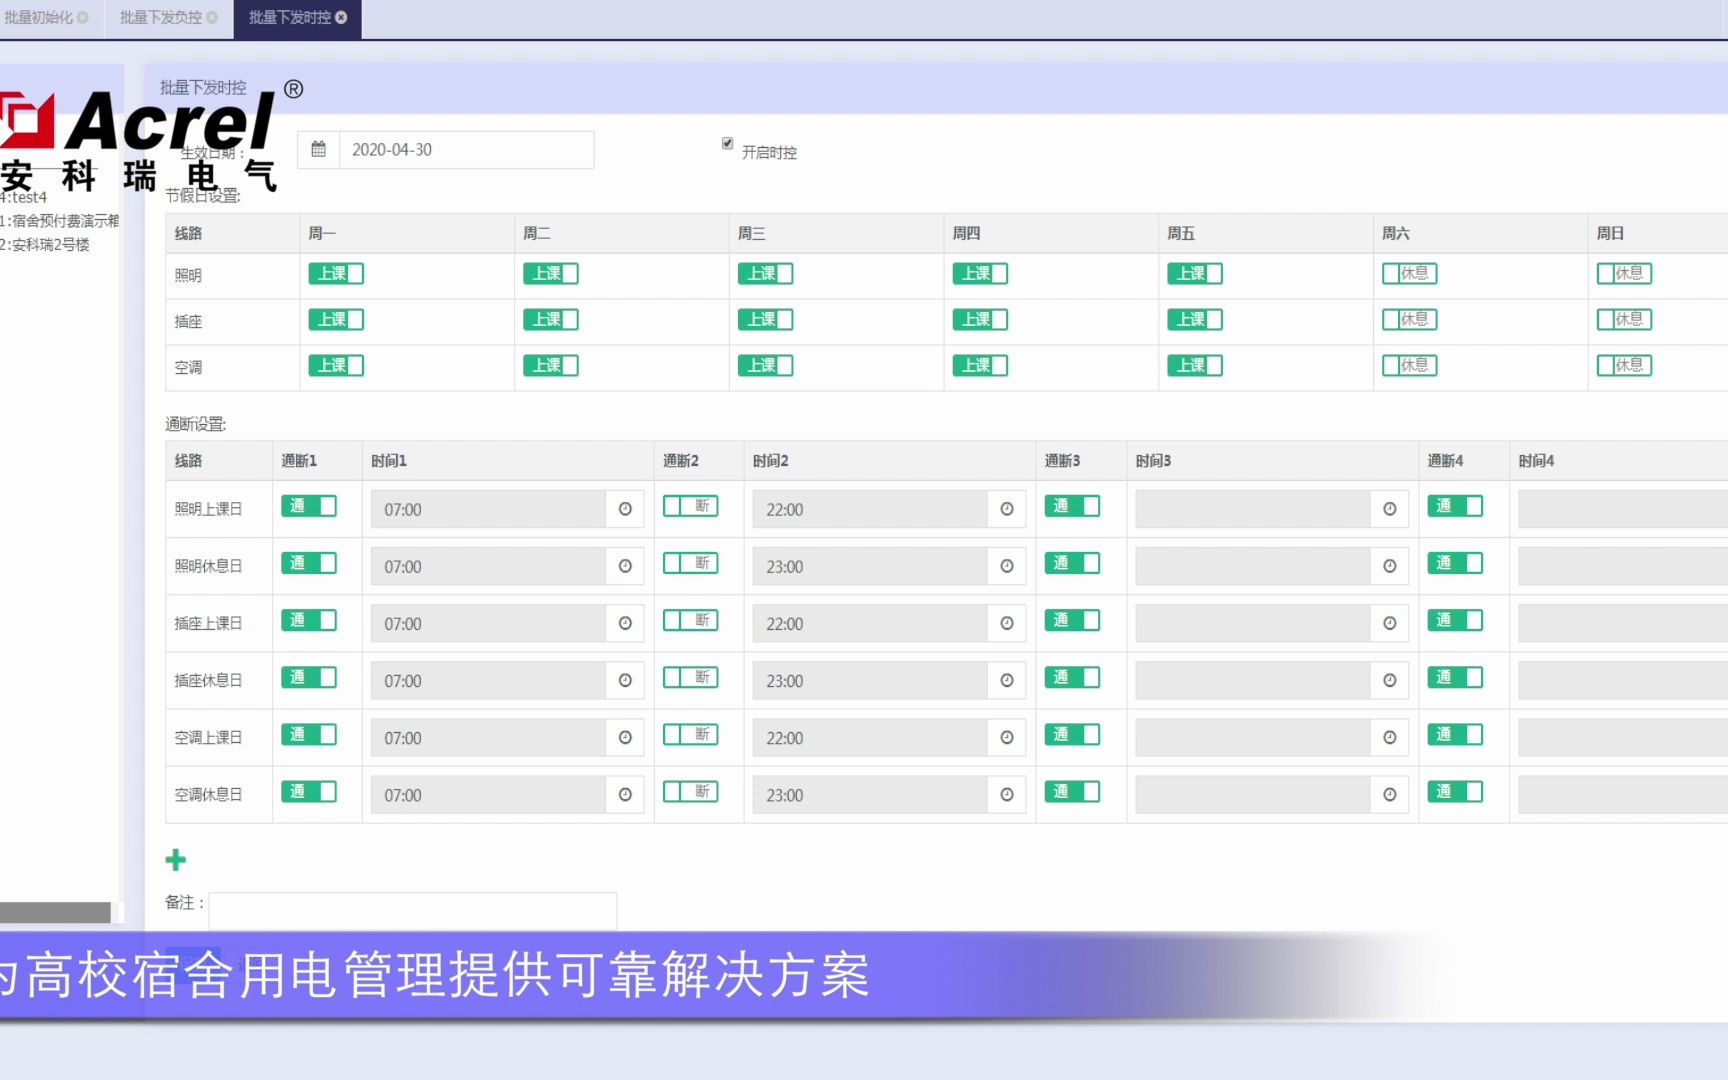
Task: Click the green plus add-row icon
Action: click(176, 860)
